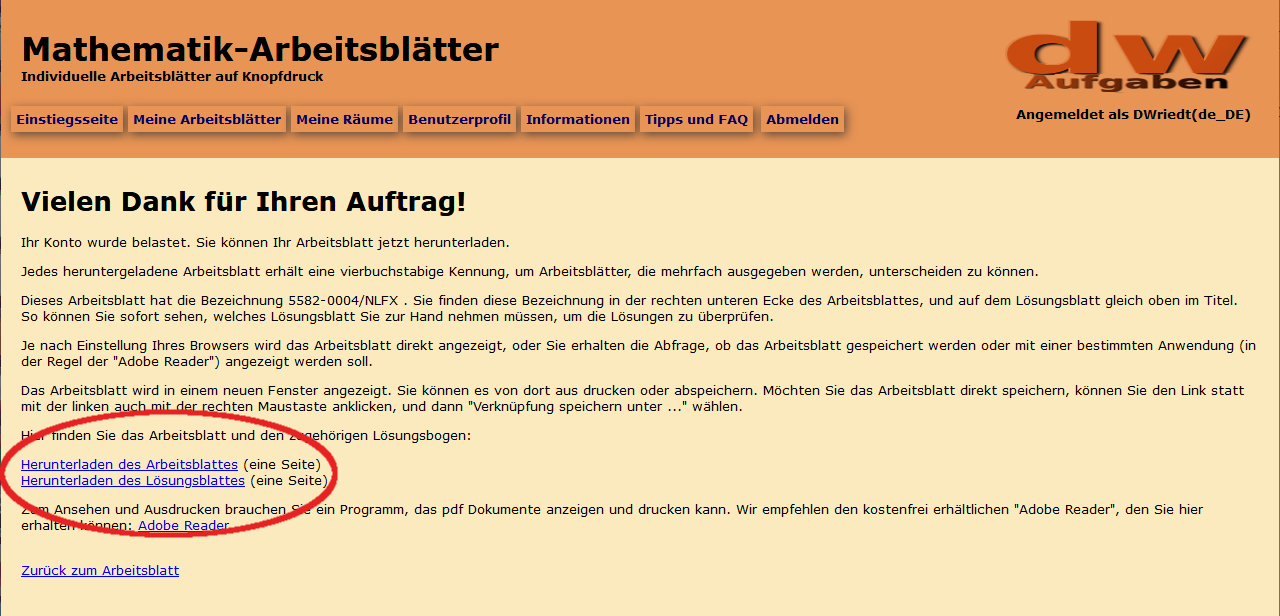Open the Informationen menu item

point(578,119)
